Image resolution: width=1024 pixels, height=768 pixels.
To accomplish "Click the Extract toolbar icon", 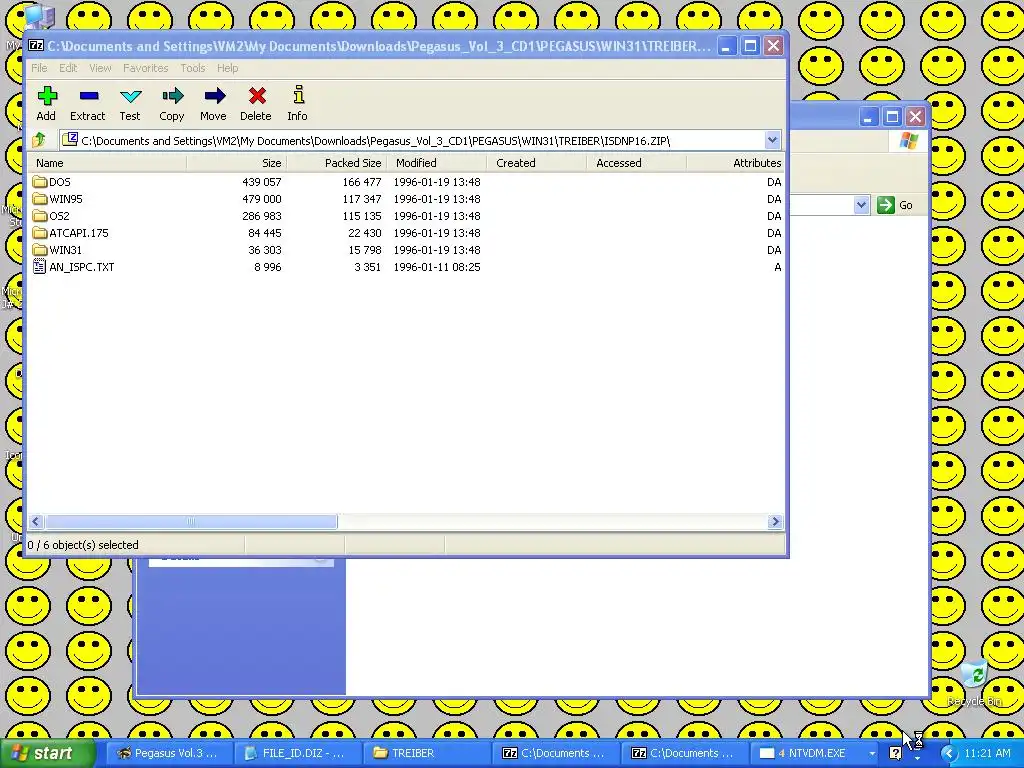I will [88, 96].
